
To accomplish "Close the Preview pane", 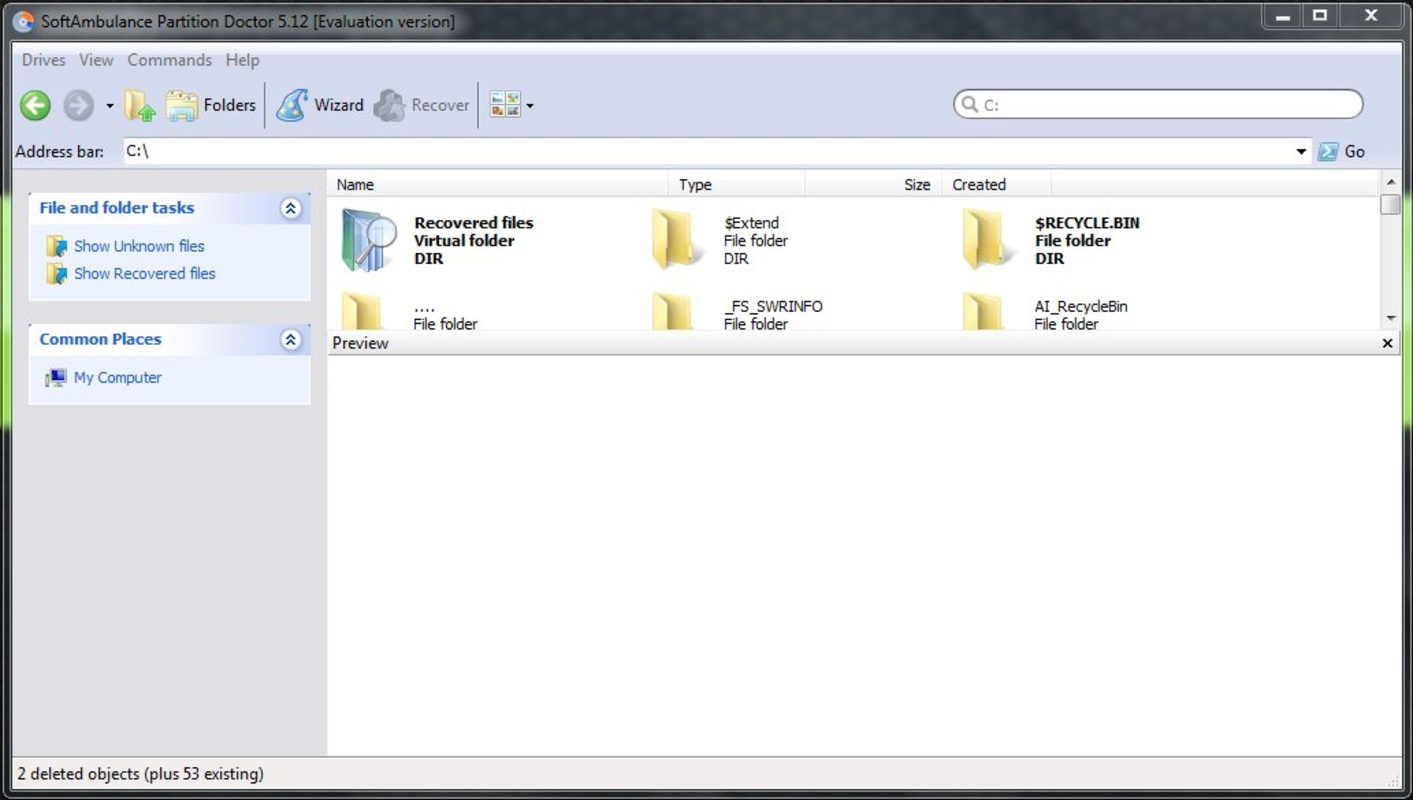I will tap(1387, 343).
